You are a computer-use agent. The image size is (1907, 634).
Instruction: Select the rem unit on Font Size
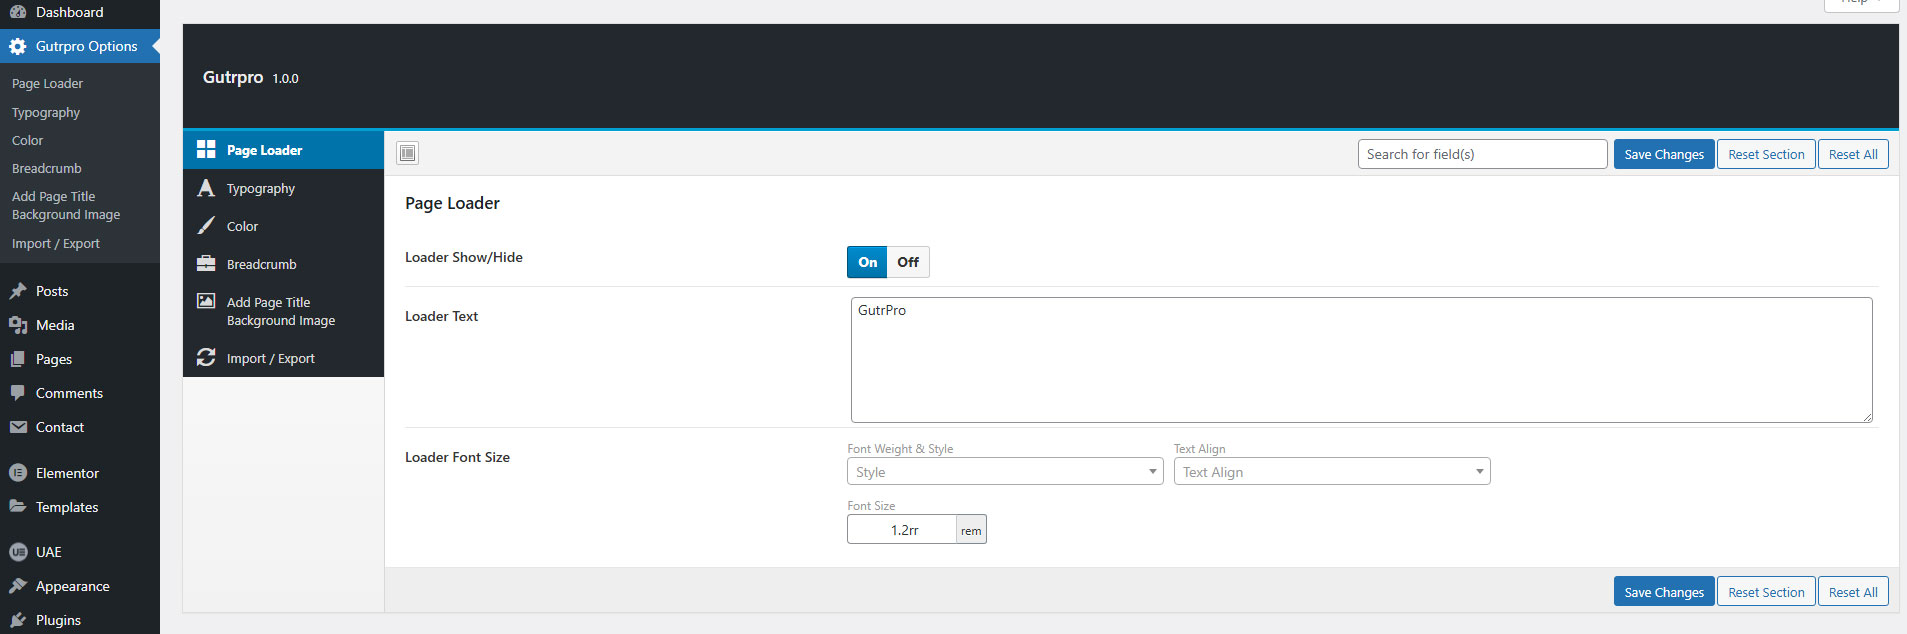coord(971,530)
